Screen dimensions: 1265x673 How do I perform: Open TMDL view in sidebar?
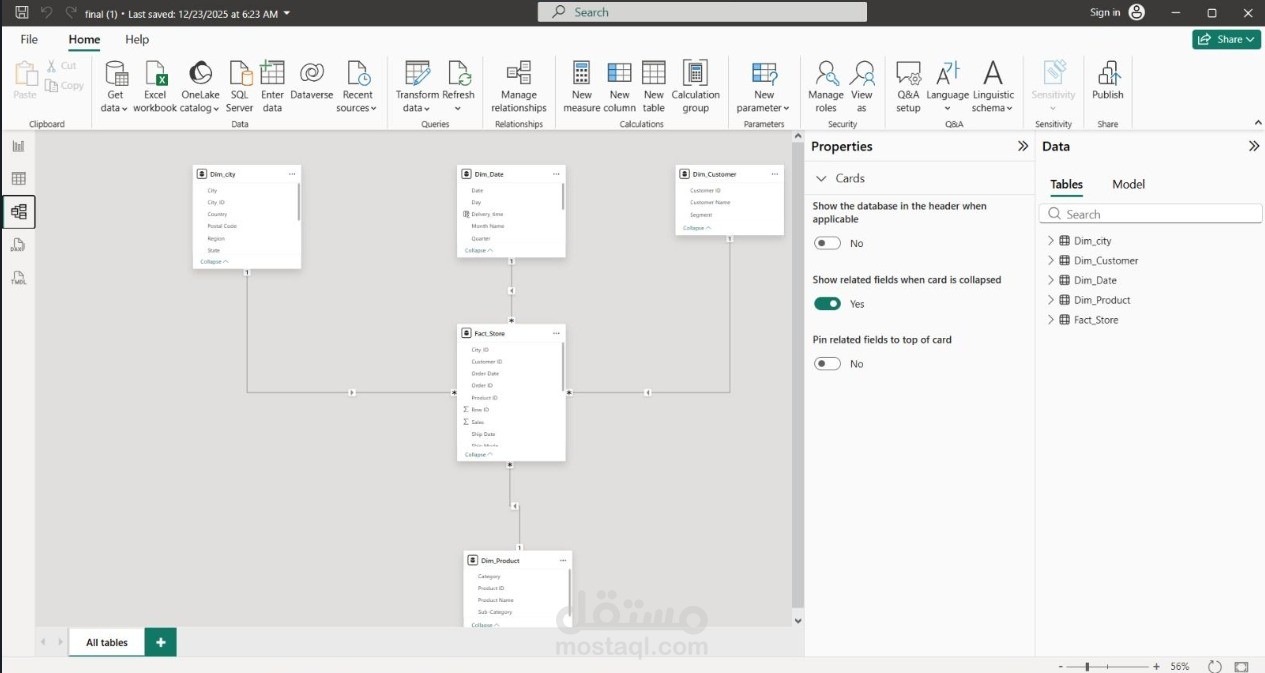click(x=18, y=278)
